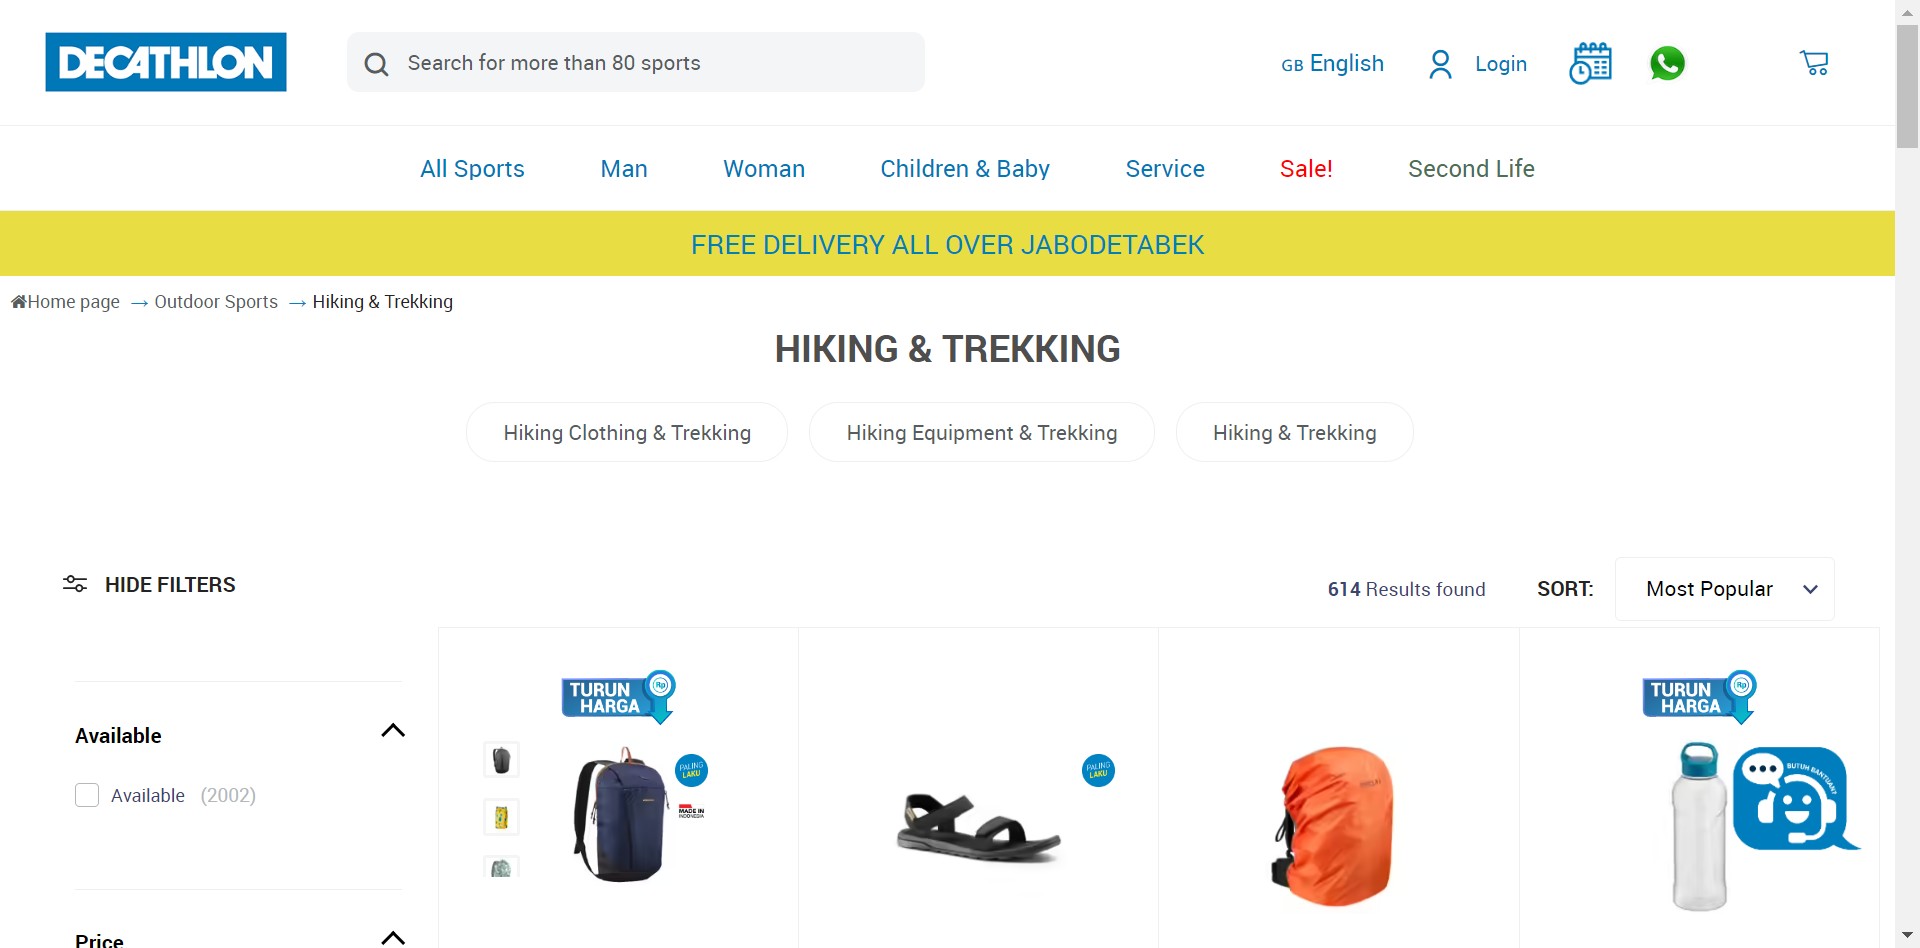The width and height of the screenshot is (1920, 948).
Task: Open the Most Popular sort dropdown
Action: pyautogui.click(x=1724, y=589)
